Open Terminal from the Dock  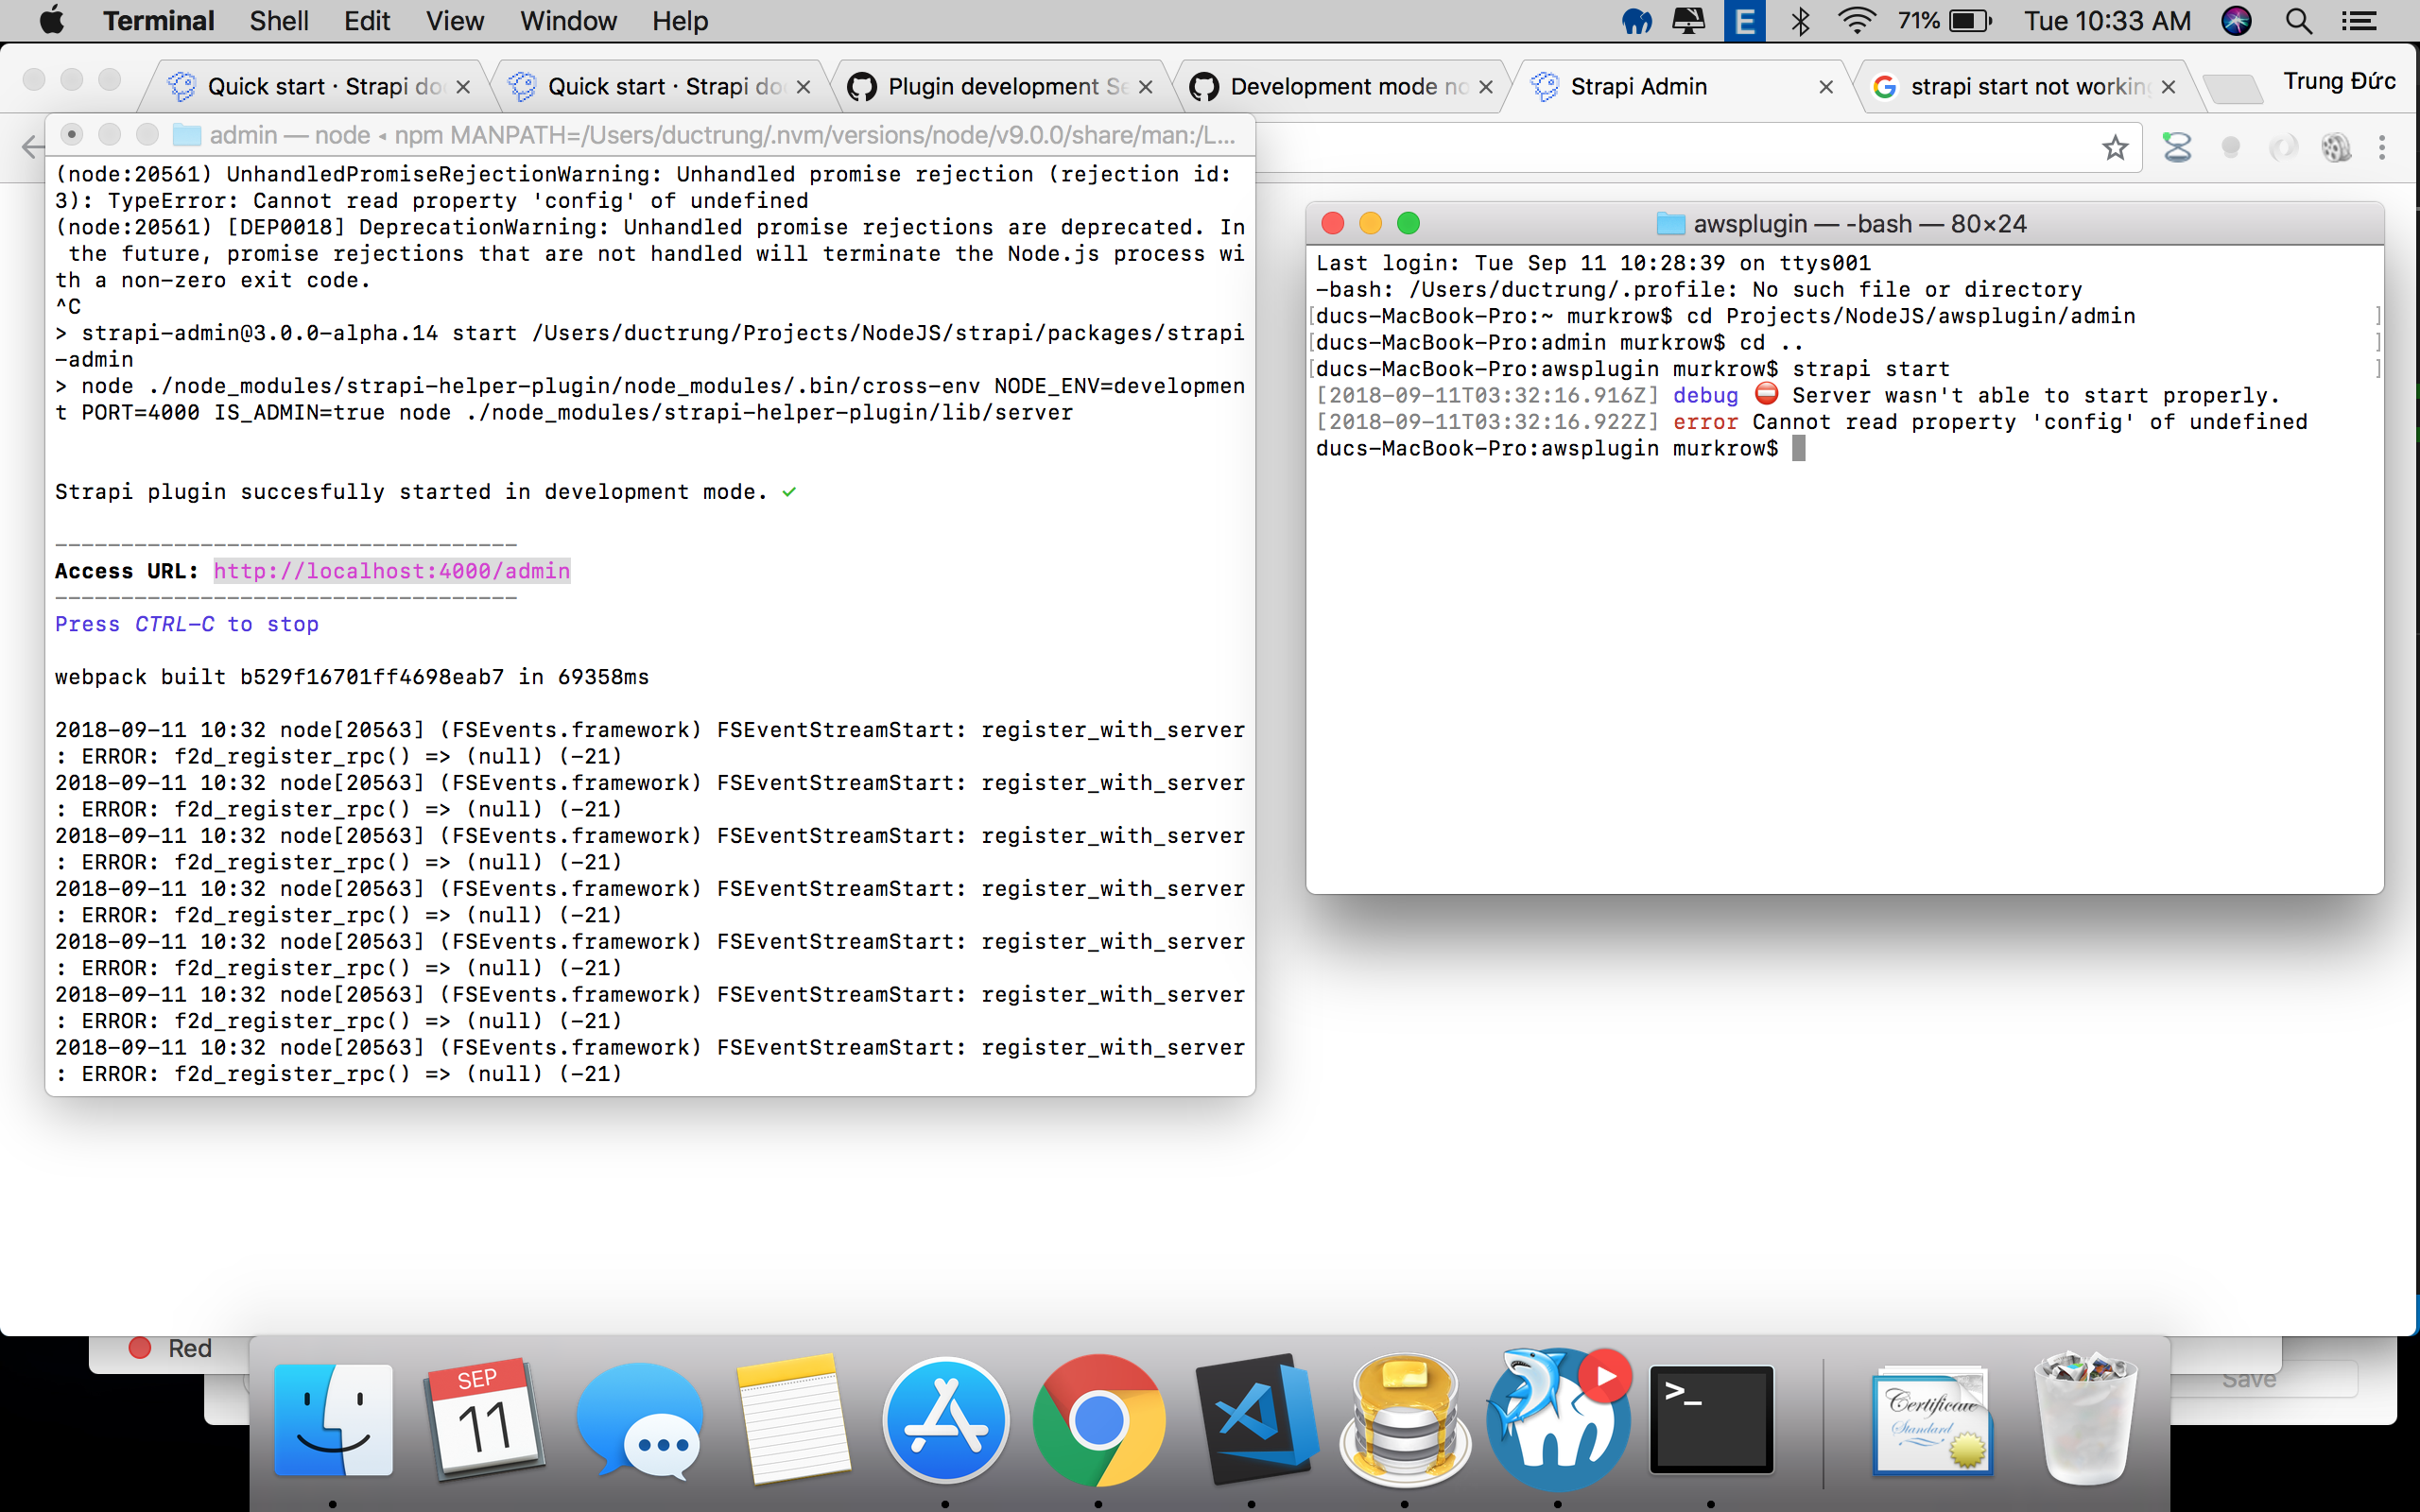point(1711,1420)
